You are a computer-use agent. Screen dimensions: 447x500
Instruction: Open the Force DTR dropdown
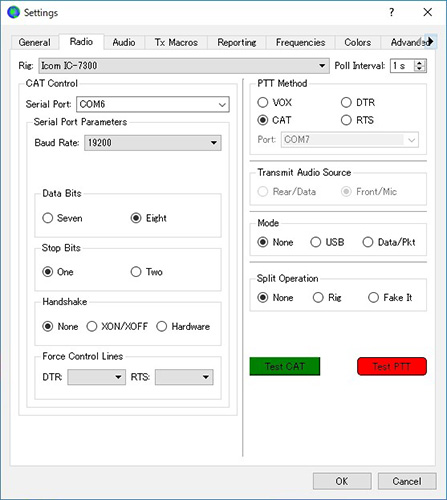97,377
